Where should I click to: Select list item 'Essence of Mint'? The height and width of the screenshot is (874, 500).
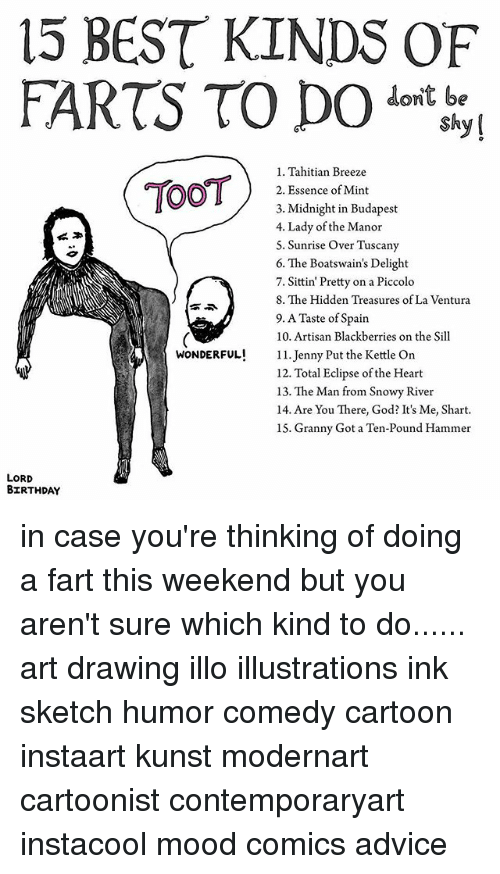[x=323, y=190]
